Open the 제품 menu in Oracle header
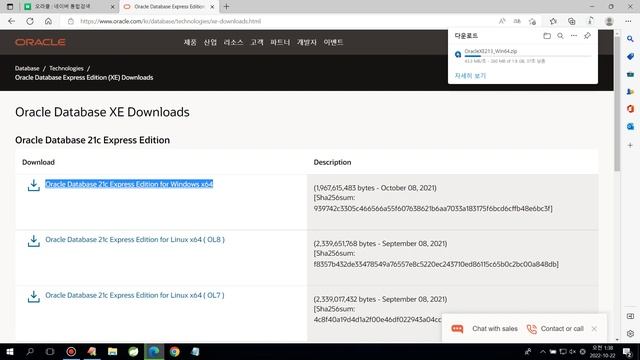 [x=190, y=42]
